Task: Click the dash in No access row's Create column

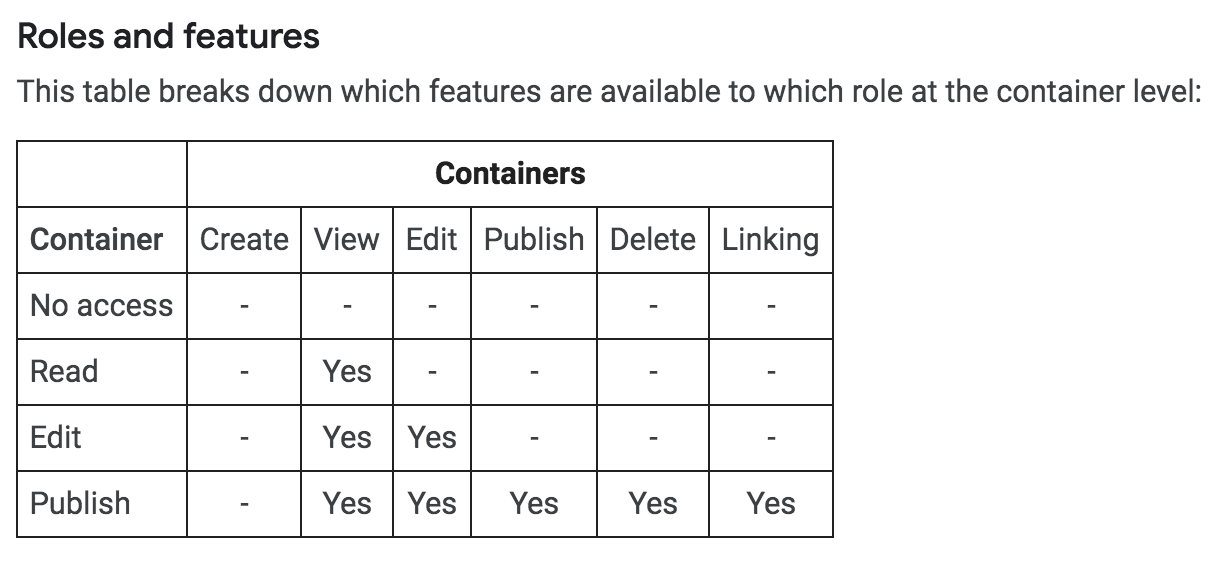Action: coord(244,307)
